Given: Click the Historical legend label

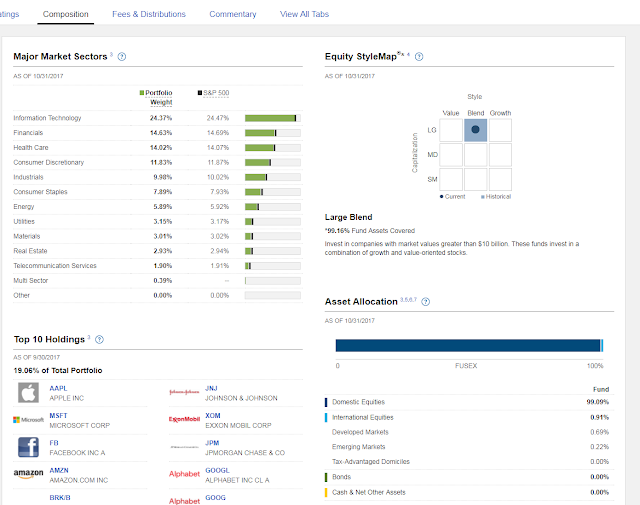Looking at the screenshot, I should 498,197.
